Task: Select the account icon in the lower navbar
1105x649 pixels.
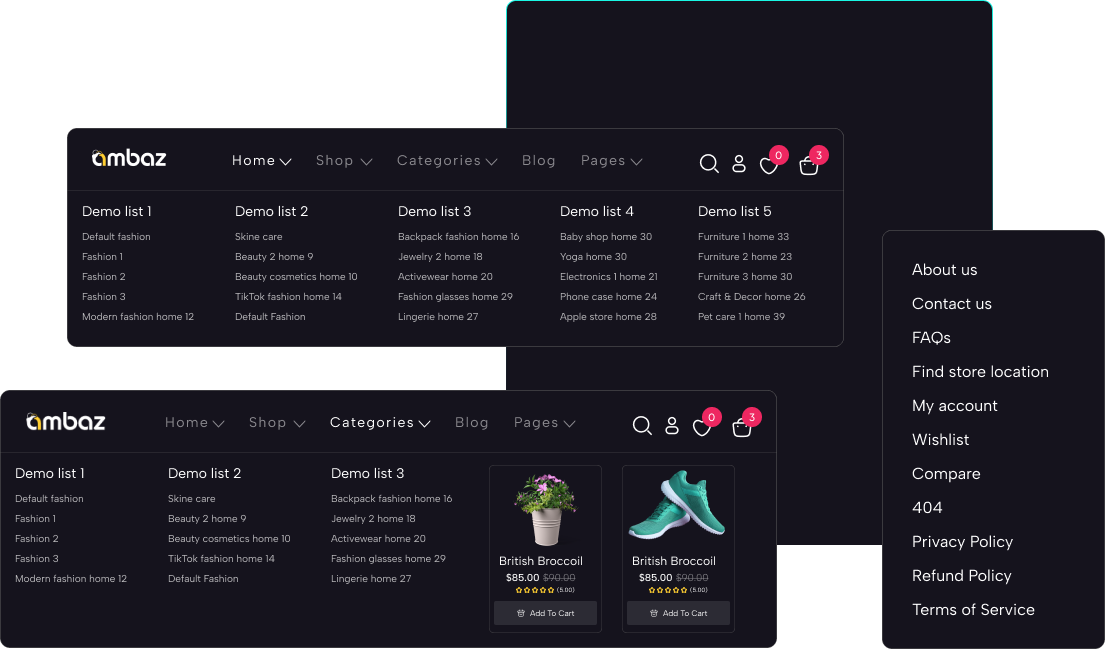Action: 672,425
